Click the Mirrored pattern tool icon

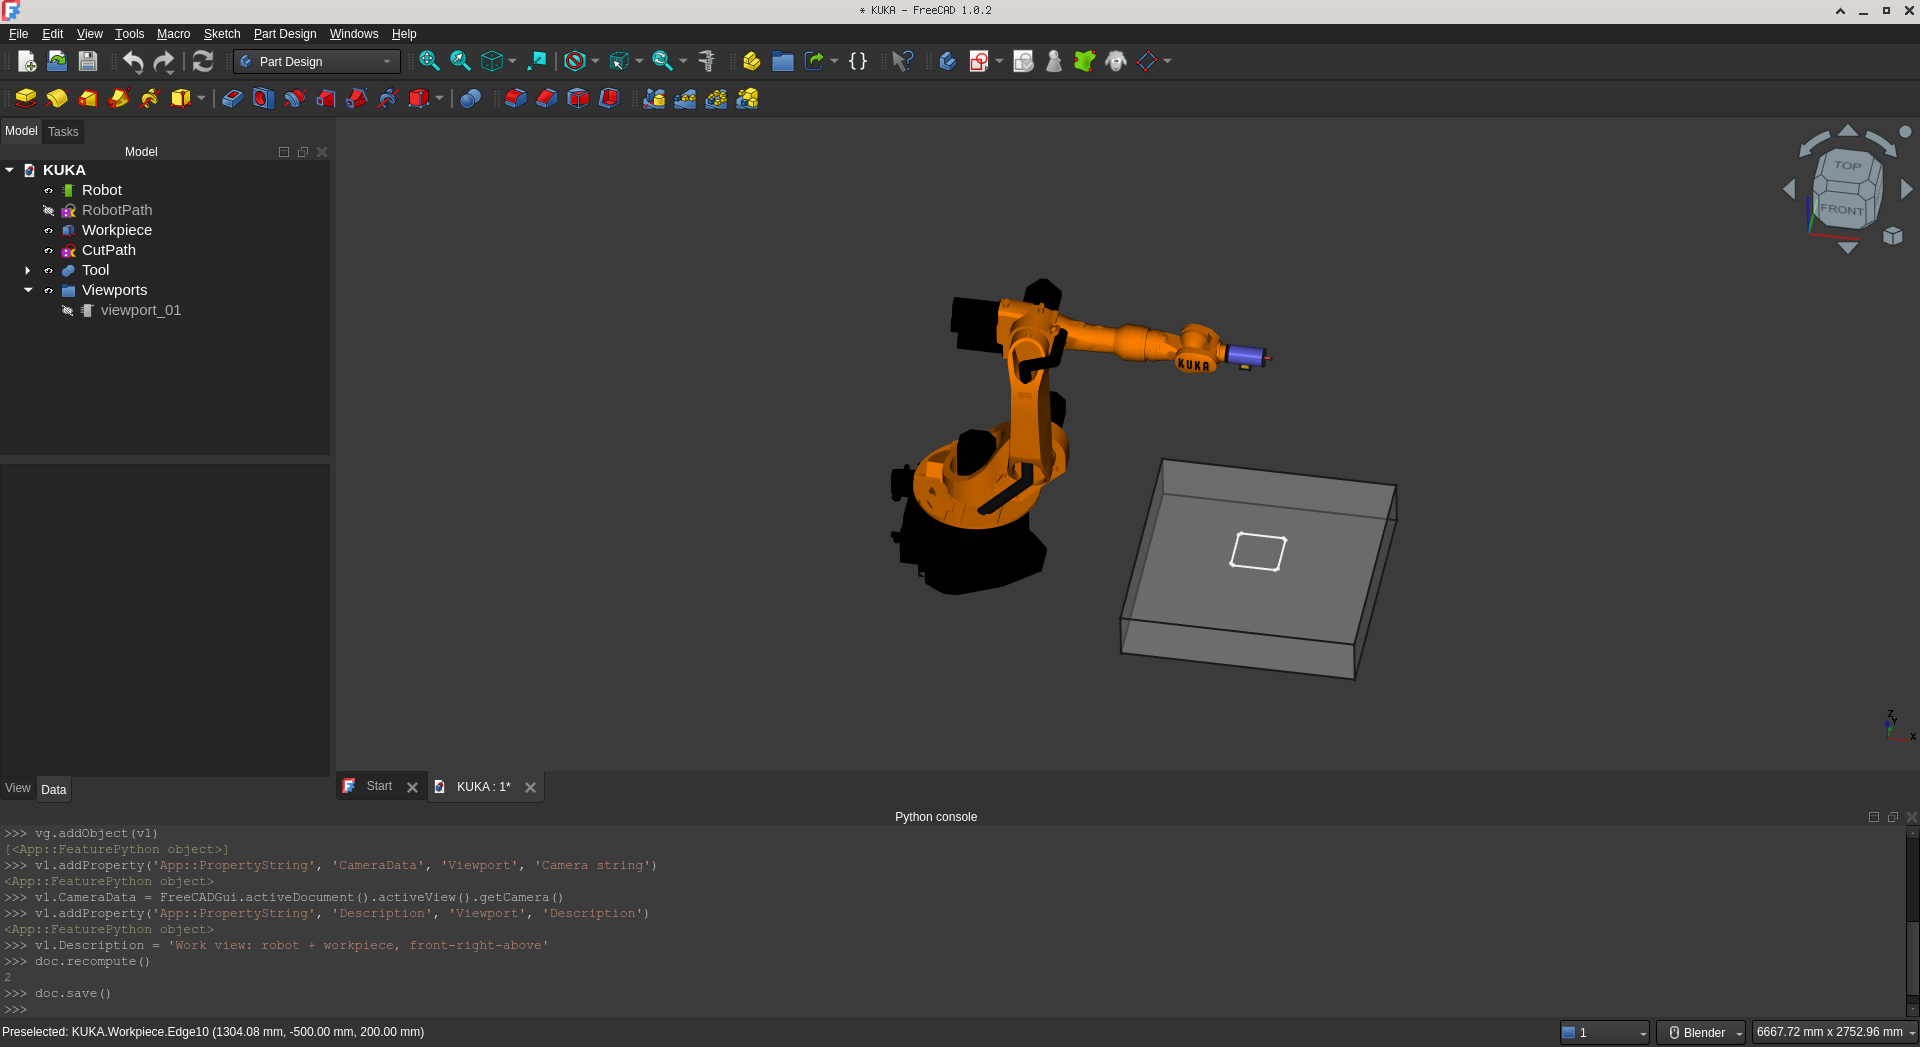point(654,98)
